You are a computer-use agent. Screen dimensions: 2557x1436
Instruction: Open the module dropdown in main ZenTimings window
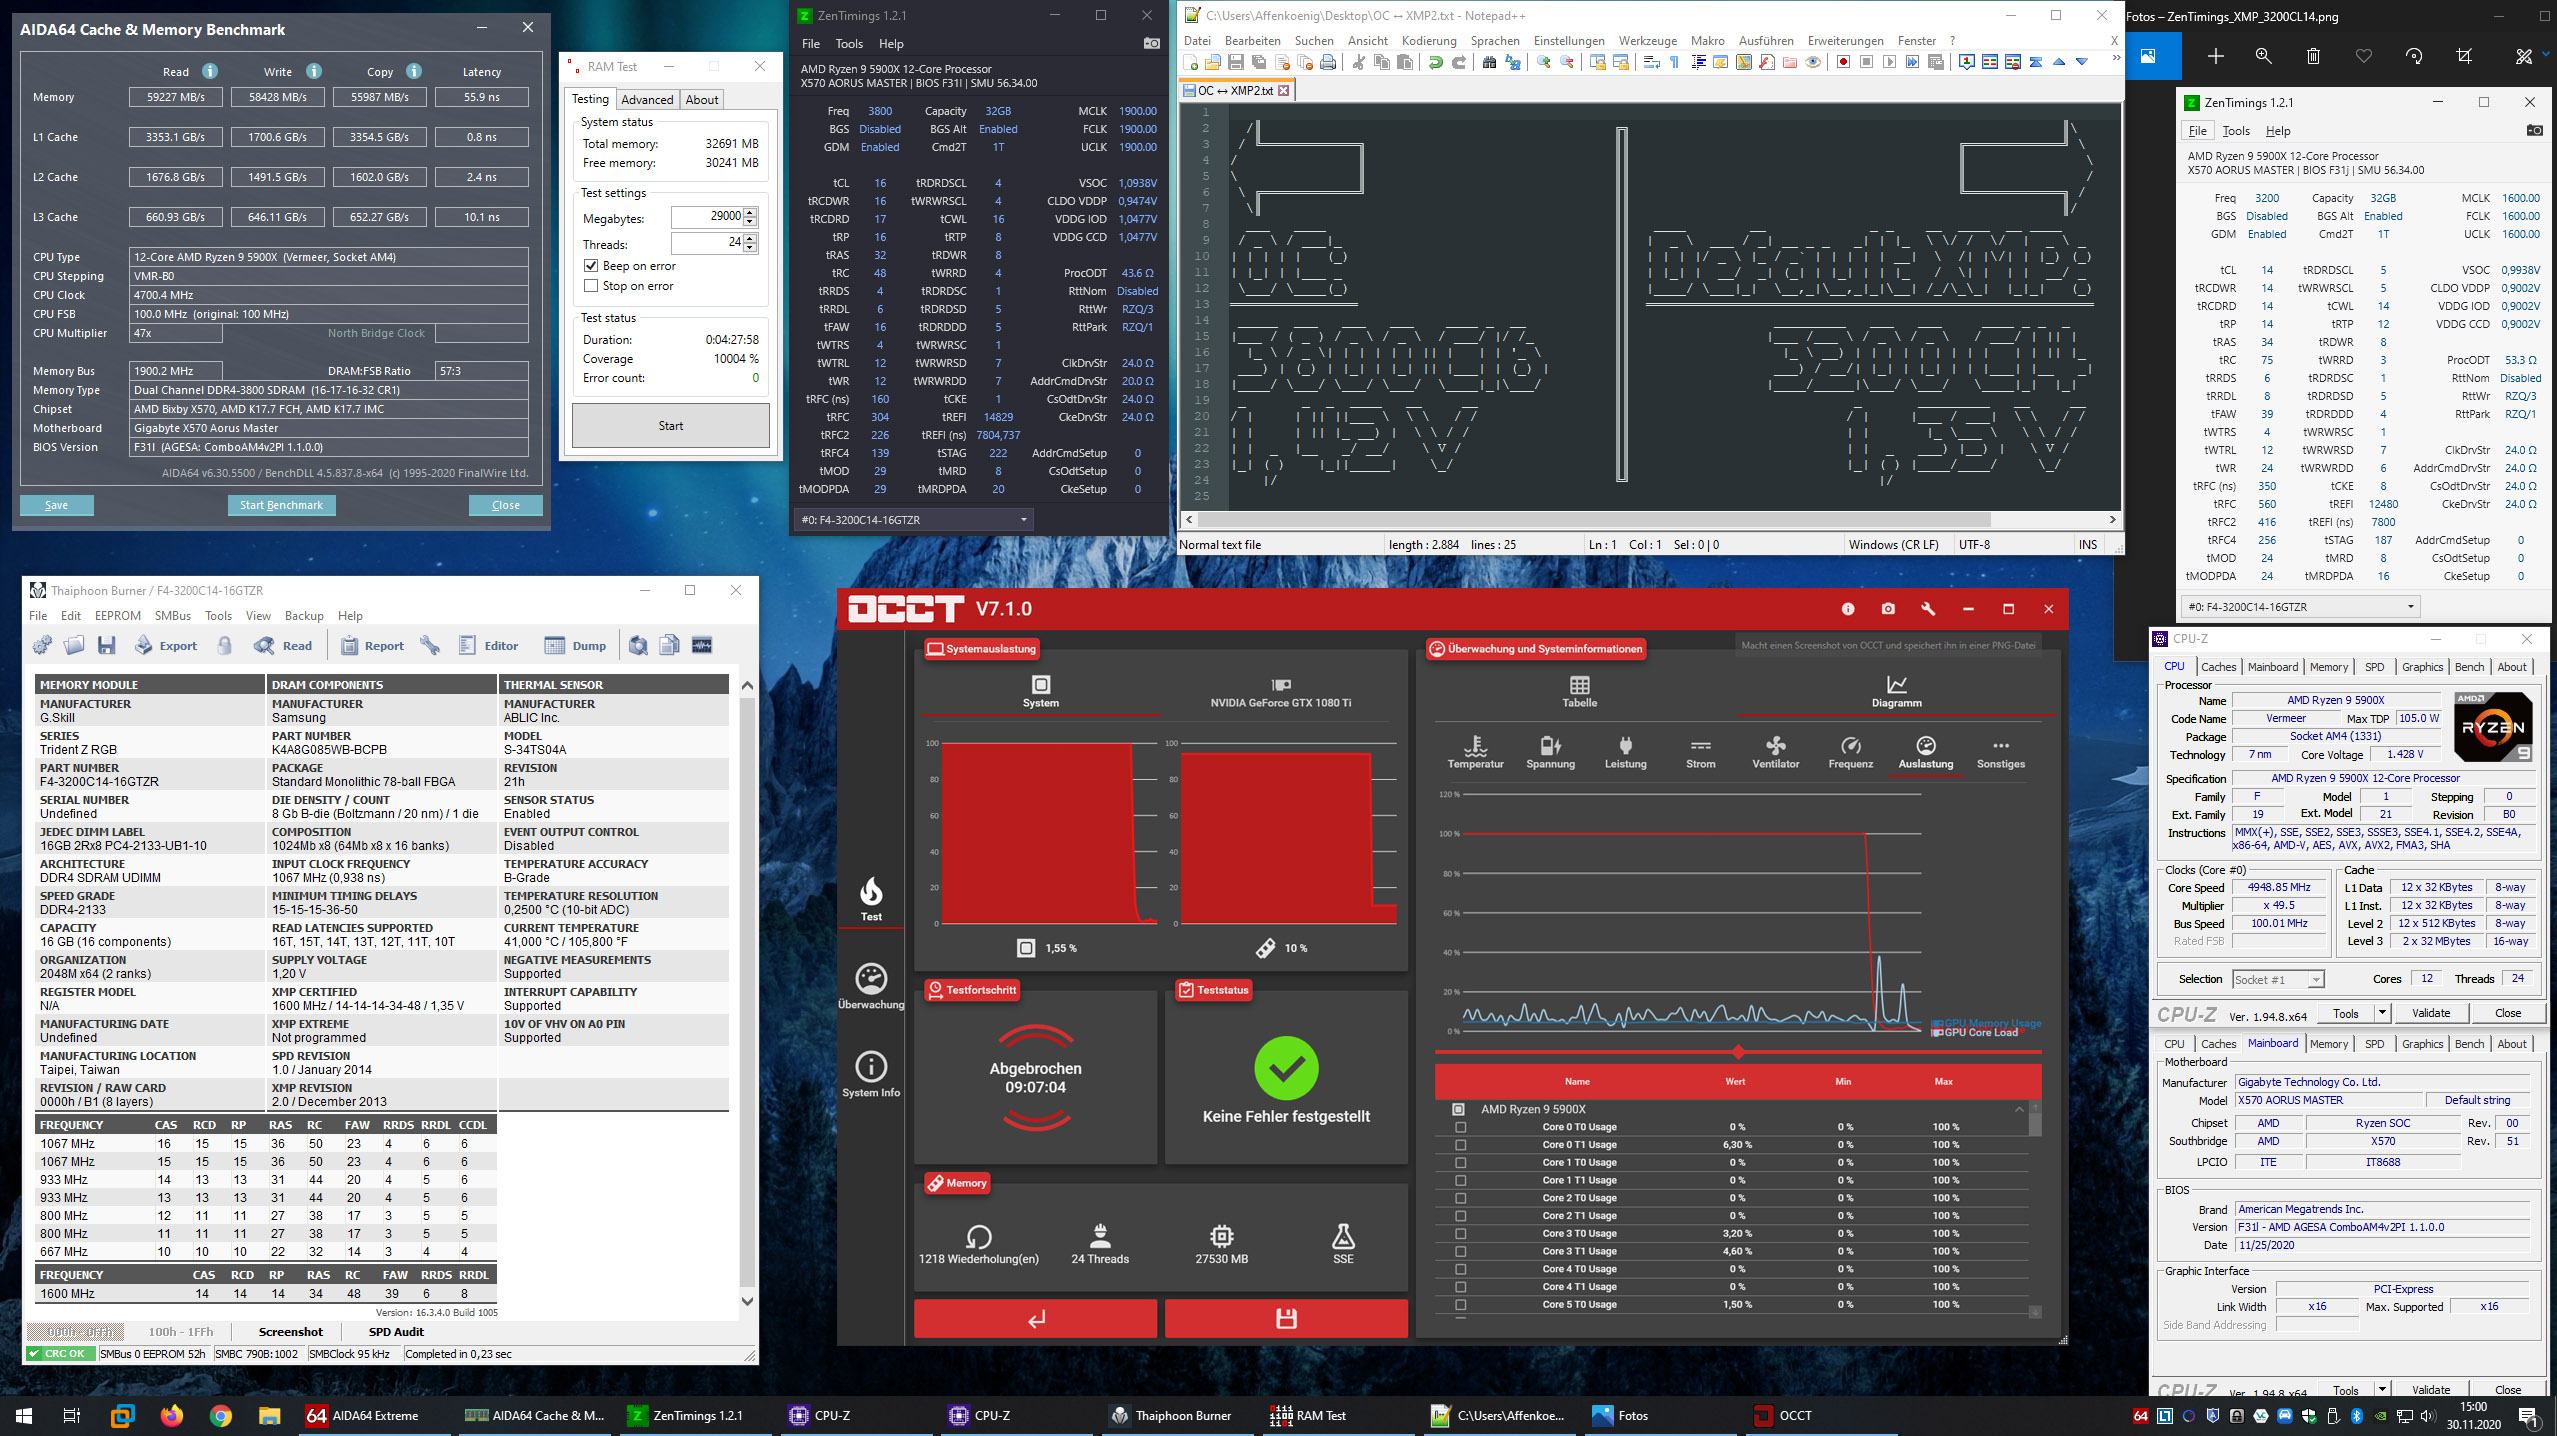tap(914, 520)
